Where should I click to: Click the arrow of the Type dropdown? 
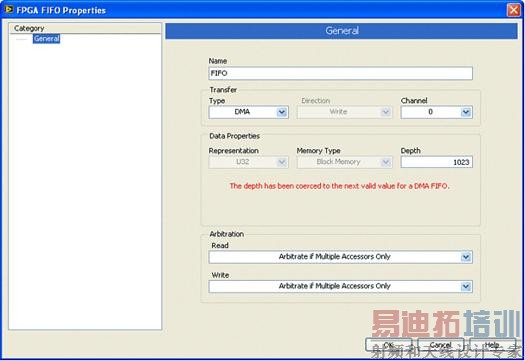point(282,112)
